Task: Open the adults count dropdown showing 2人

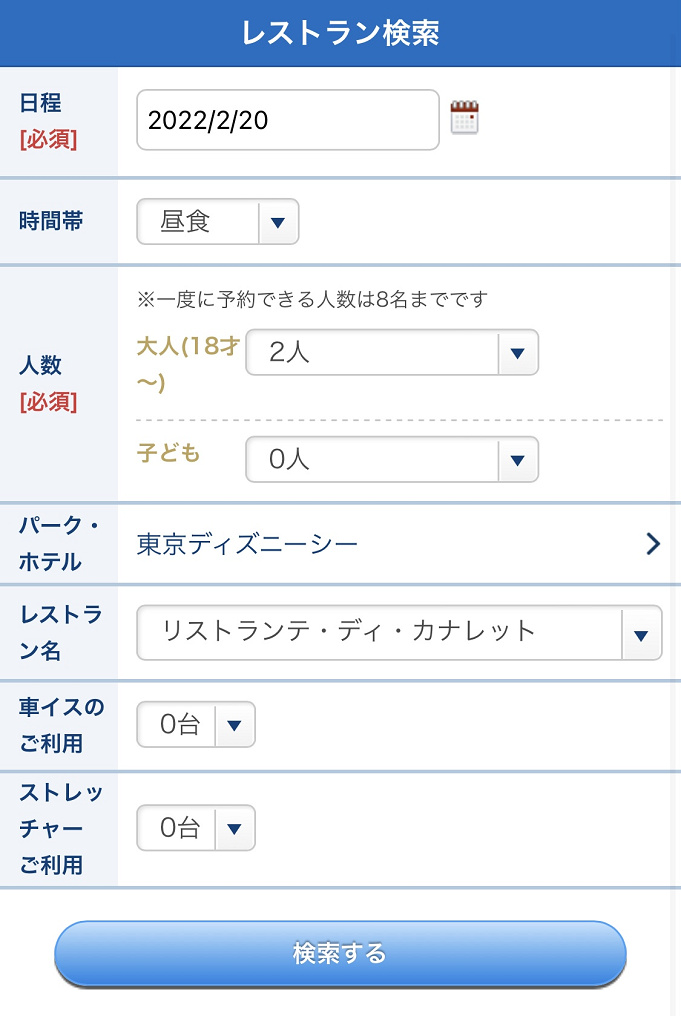Action: pyautogui.click(x=371, y=352)
